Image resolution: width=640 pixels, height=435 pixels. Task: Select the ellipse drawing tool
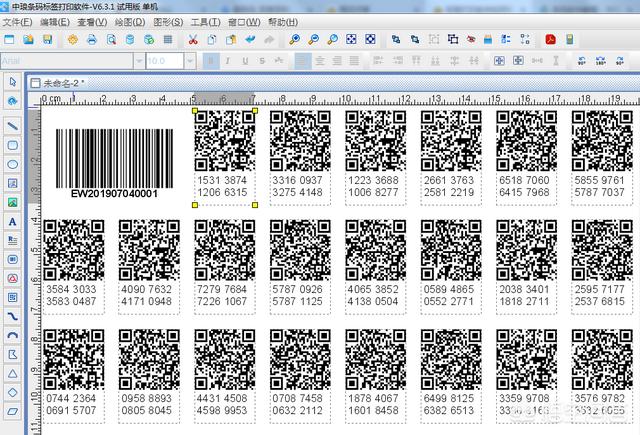click(x=13, y=164)
